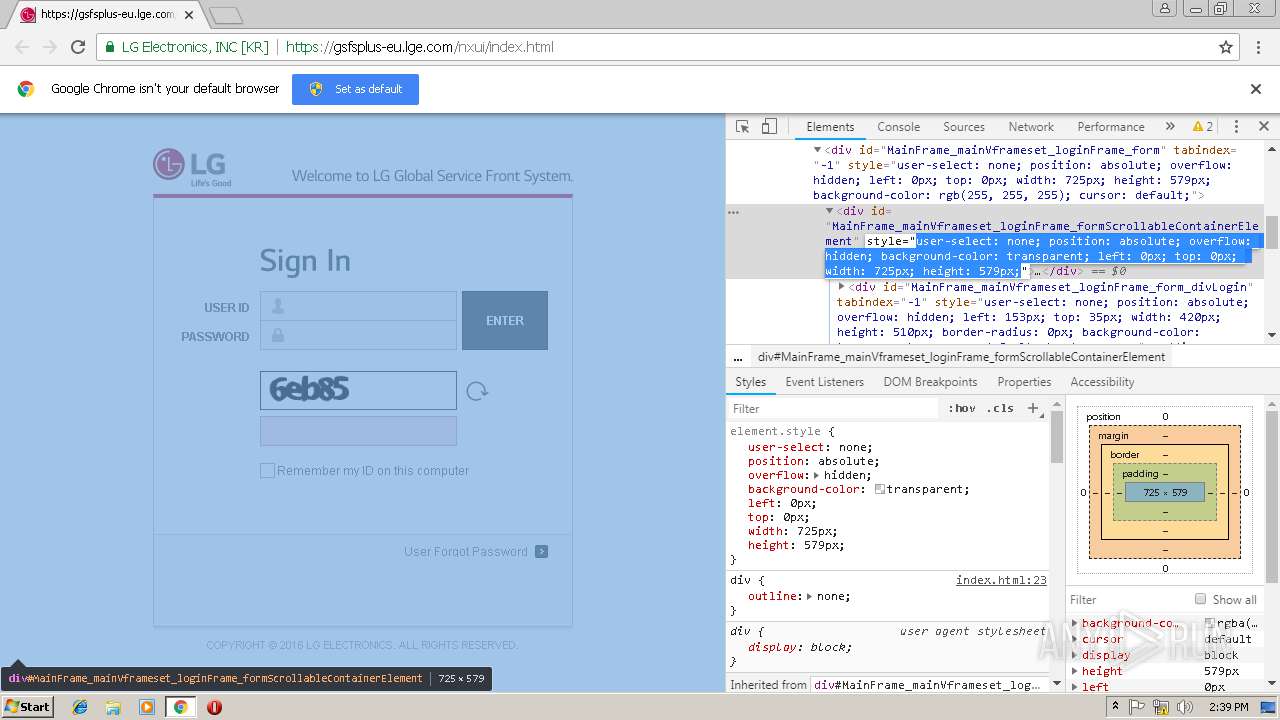Click the red stop icon in taskbar
The image size is (1280, 720).
(x=214, y=707)
